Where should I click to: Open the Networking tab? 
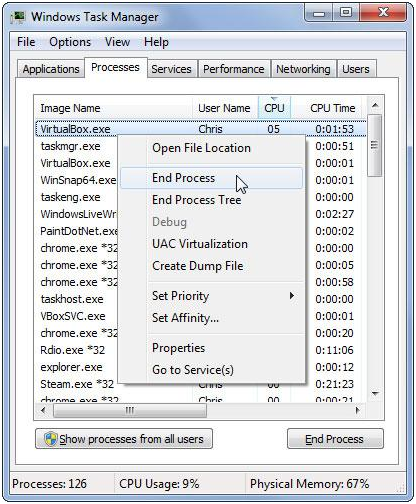[303, 69]
